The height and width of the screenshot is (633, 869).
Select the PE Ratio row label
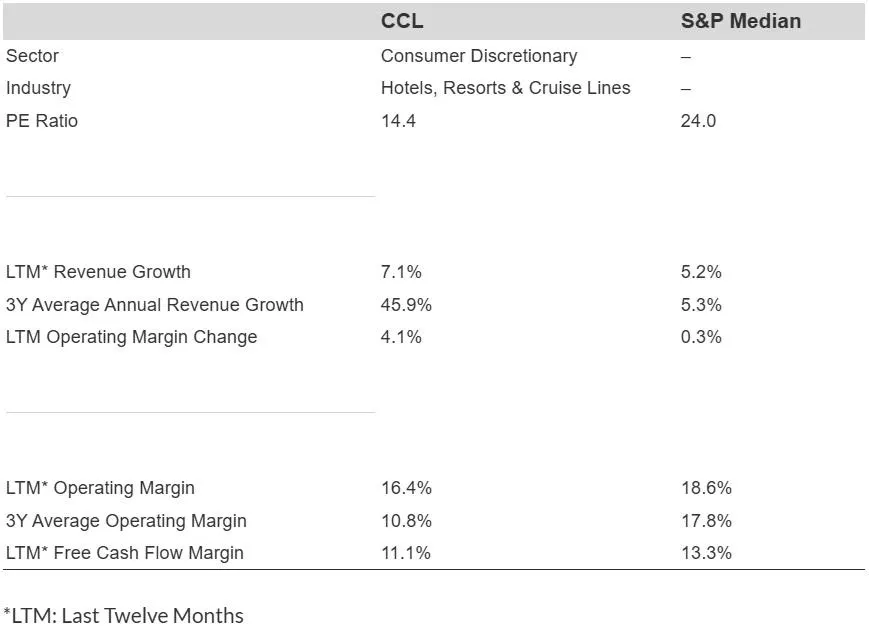pyautogui.click(x=42, y=121)
